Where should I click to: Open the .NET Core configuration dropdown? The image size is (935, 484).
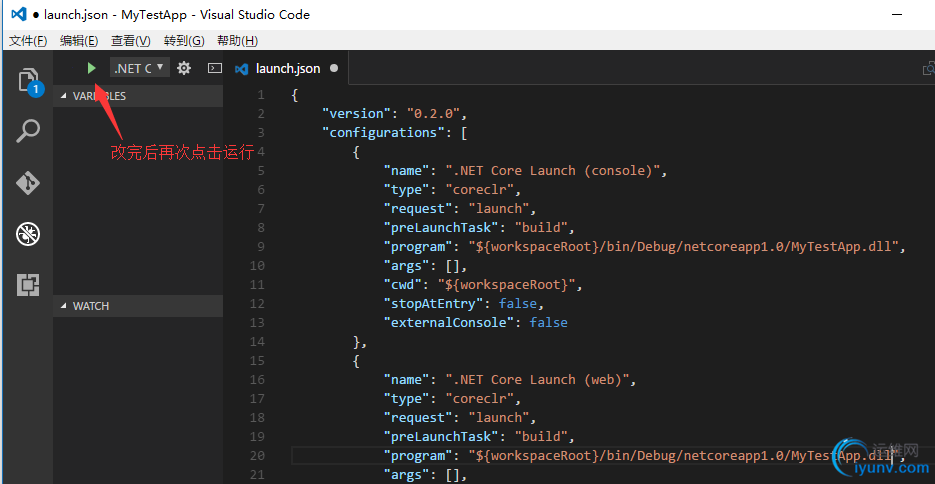tap(140, 68)
